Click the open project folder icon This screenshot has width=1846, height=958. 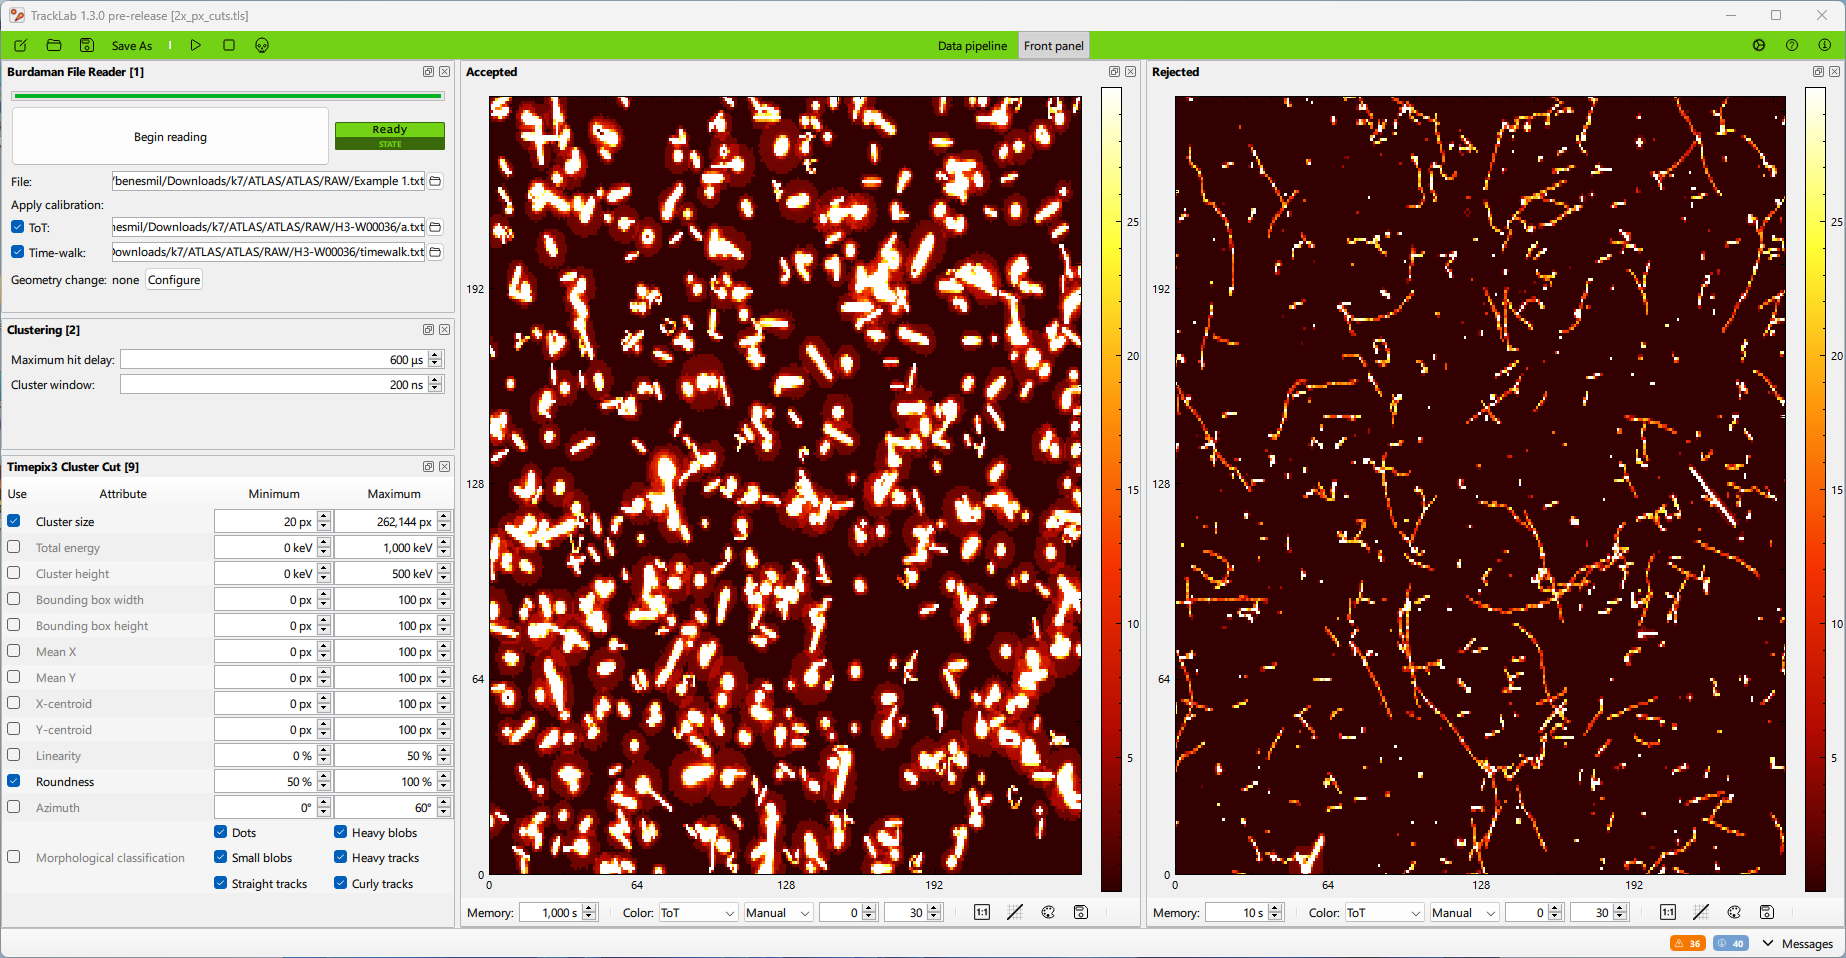pyautogui.click(x=54, y=45)
